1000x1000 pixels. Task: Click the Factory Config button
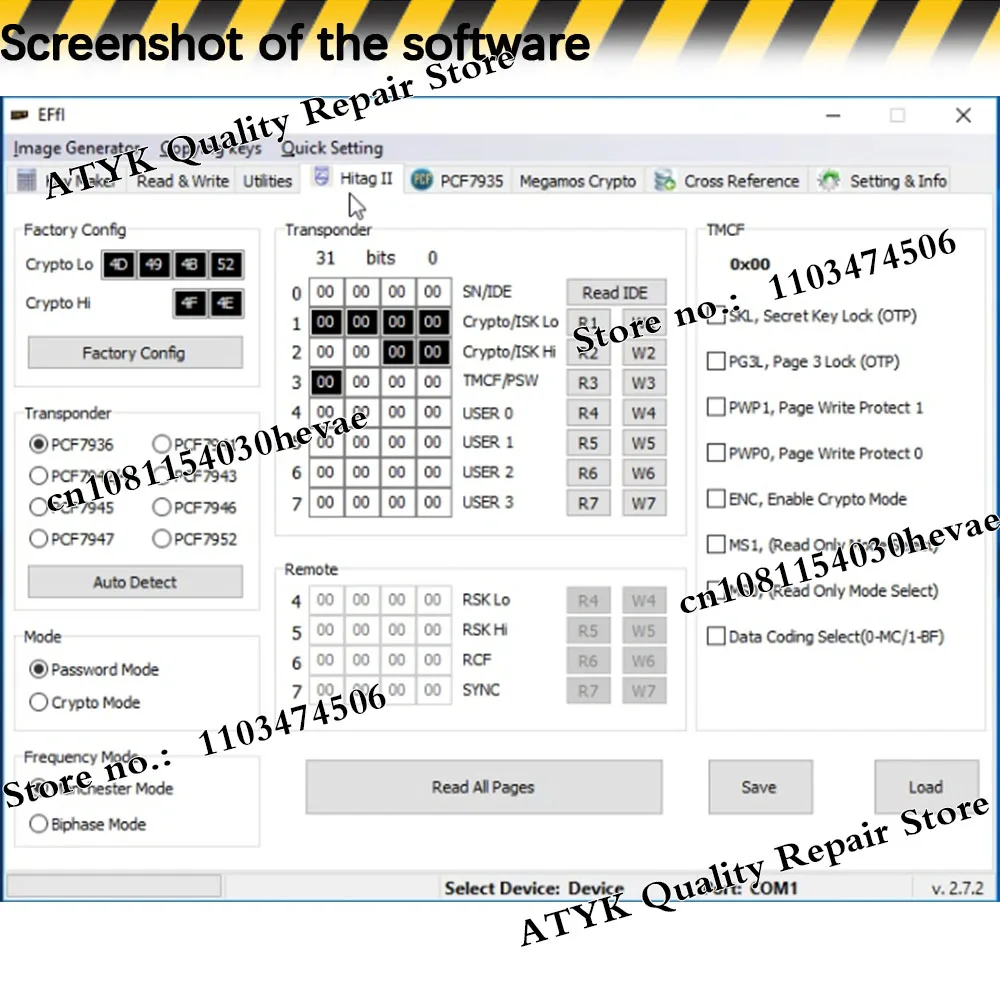pyautogui.click(x=135, y=353)
